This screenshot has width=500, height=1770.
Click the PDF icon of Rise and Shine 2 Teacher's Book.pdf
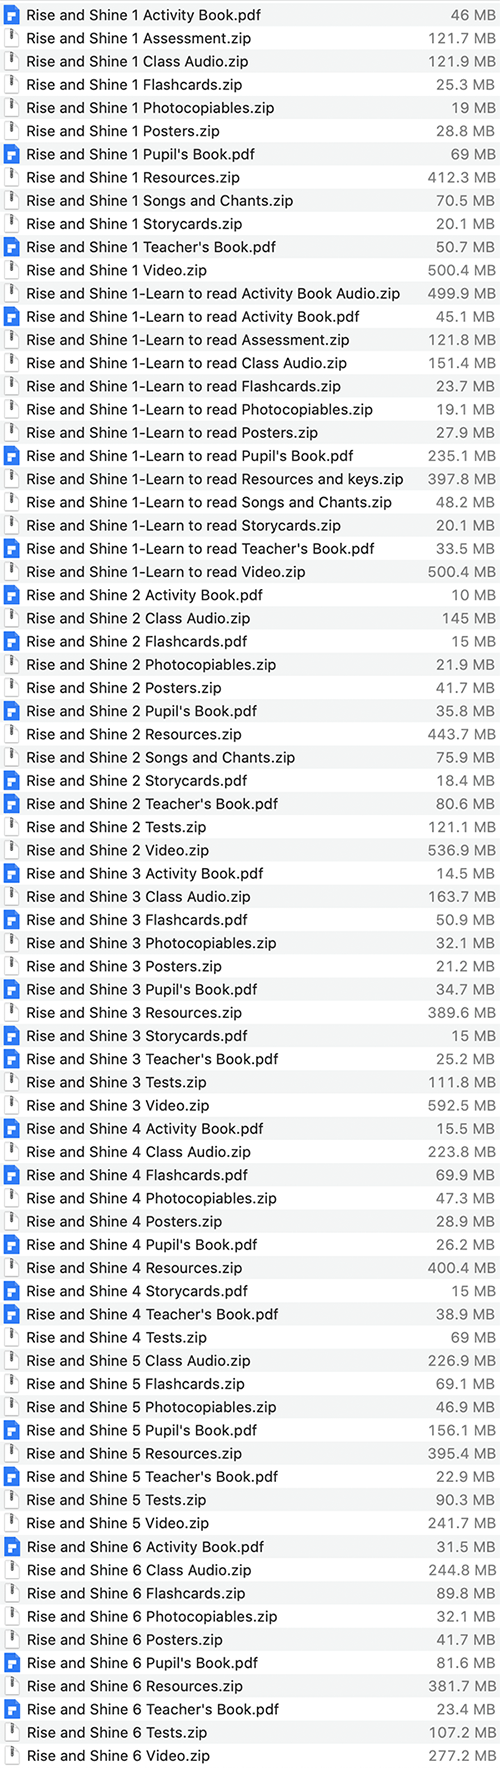pos(12,804)
